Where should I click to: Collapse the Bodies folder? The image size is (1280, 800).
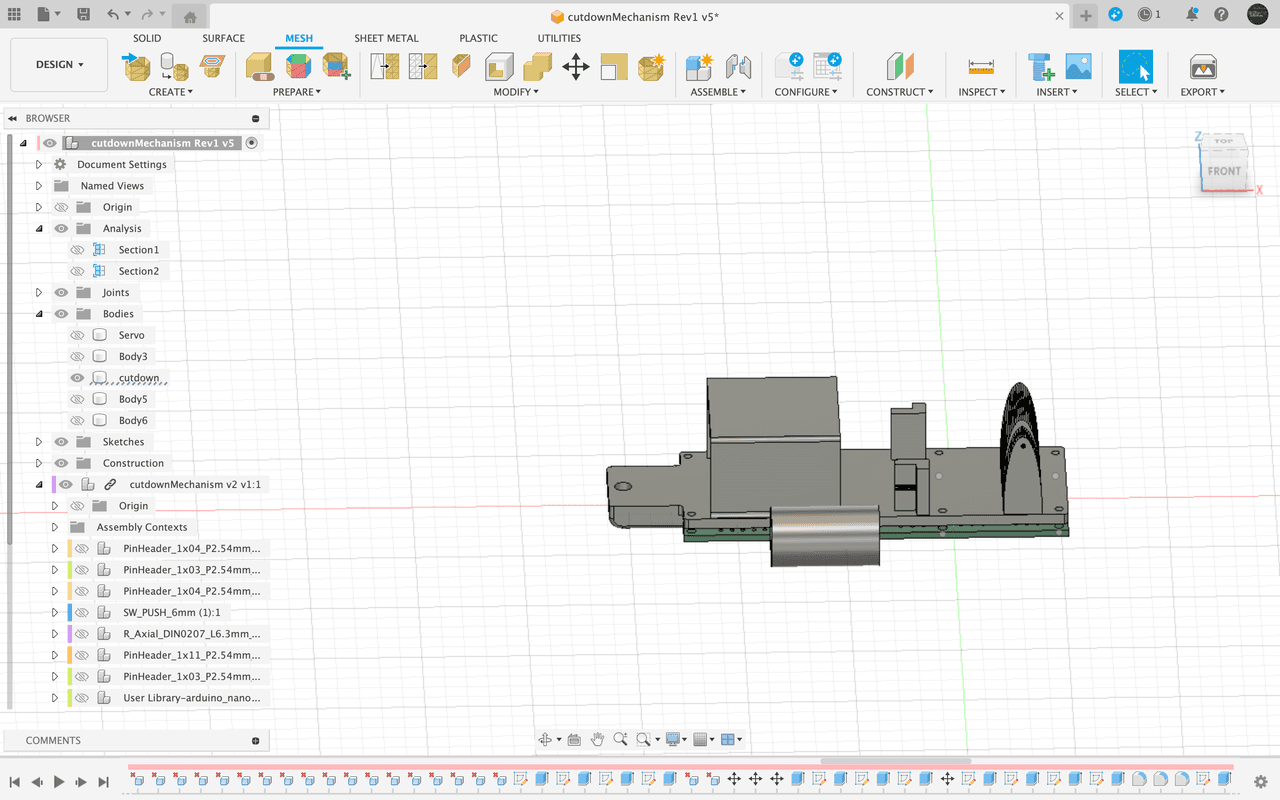[x=39, y=314]
